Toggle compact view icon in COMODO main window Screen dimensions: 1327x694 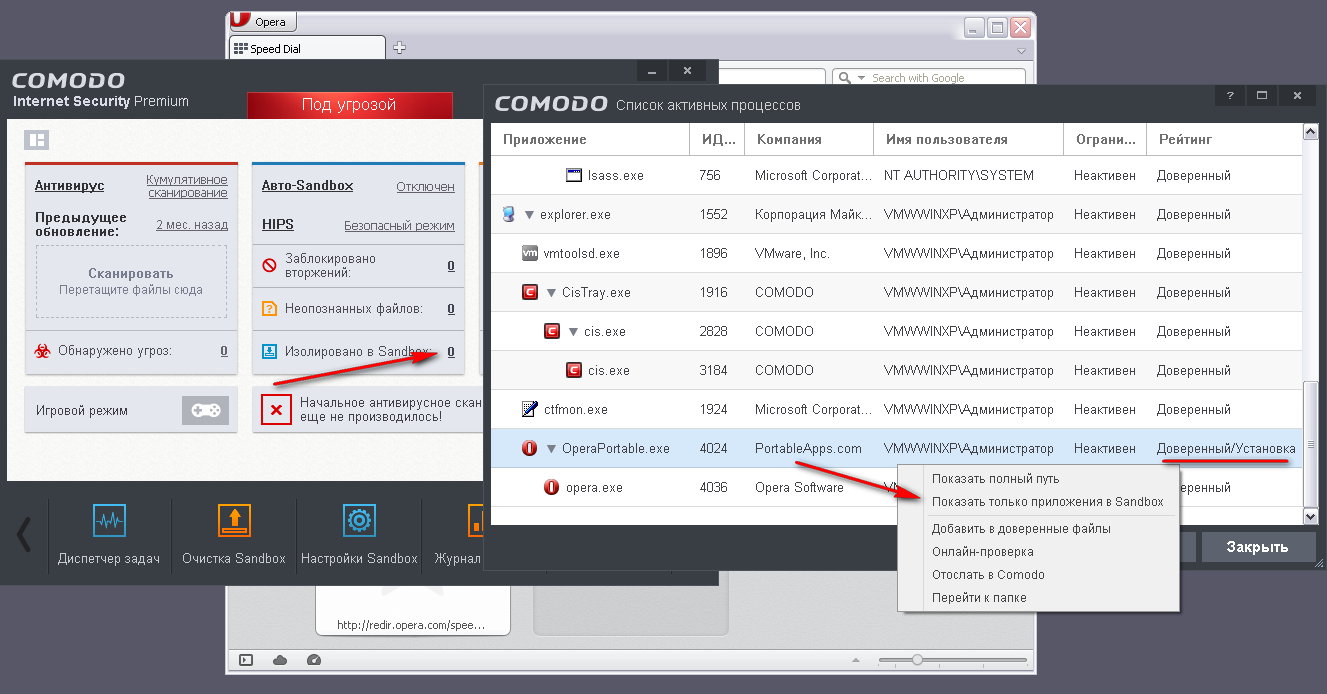click(37, 140)
